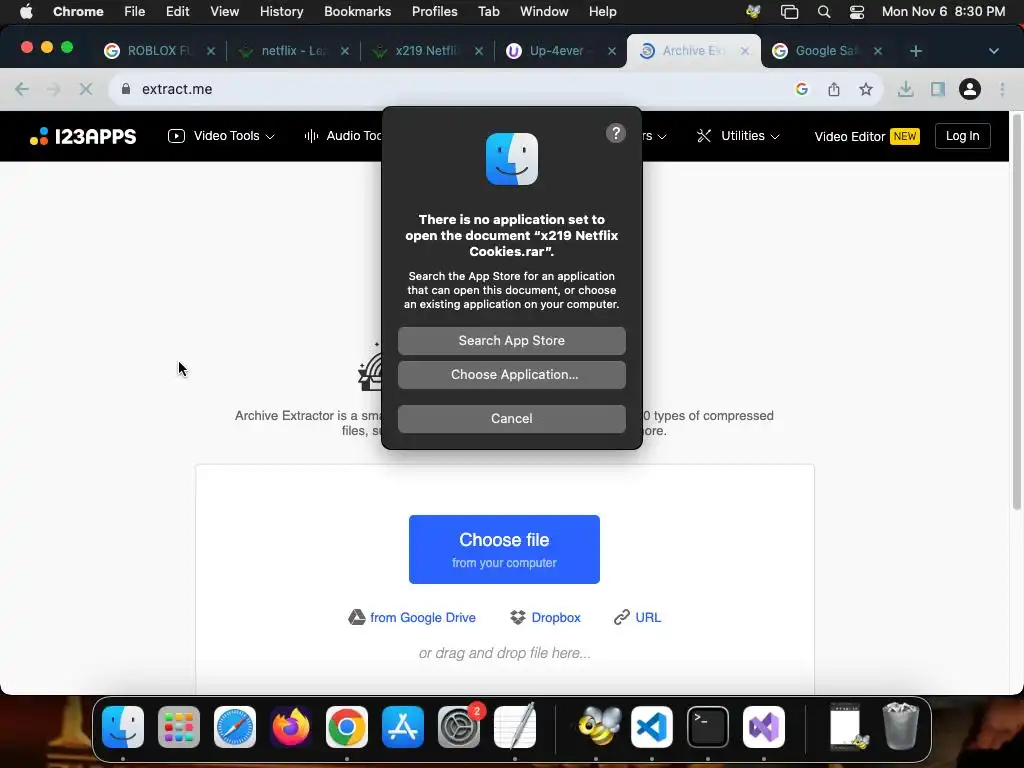This screenshot has height=768, width=1024.
Task: Open the Video Editor link
Action: tap(867, 136)
